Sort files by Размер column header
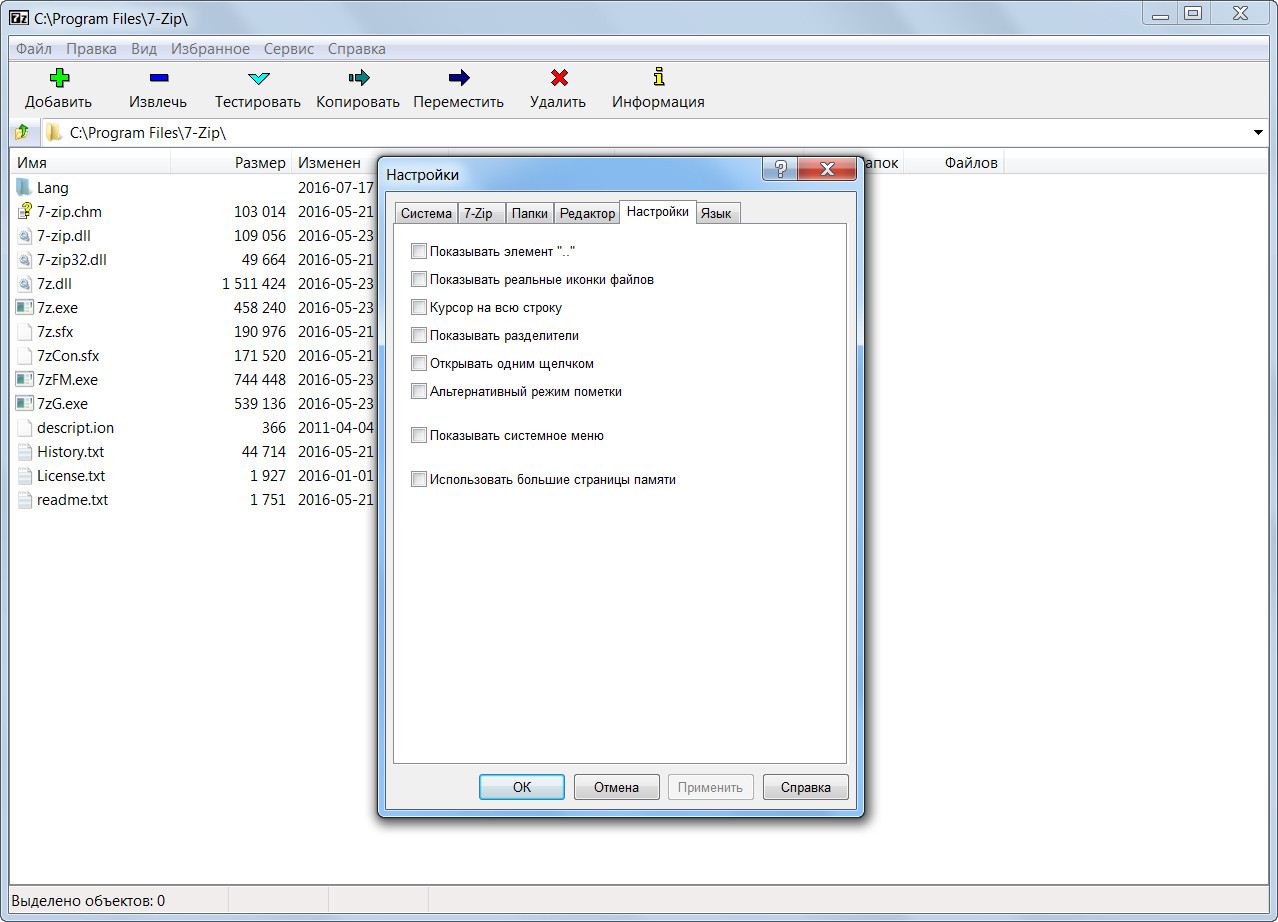1278x922 pixels. click(231, 162)
